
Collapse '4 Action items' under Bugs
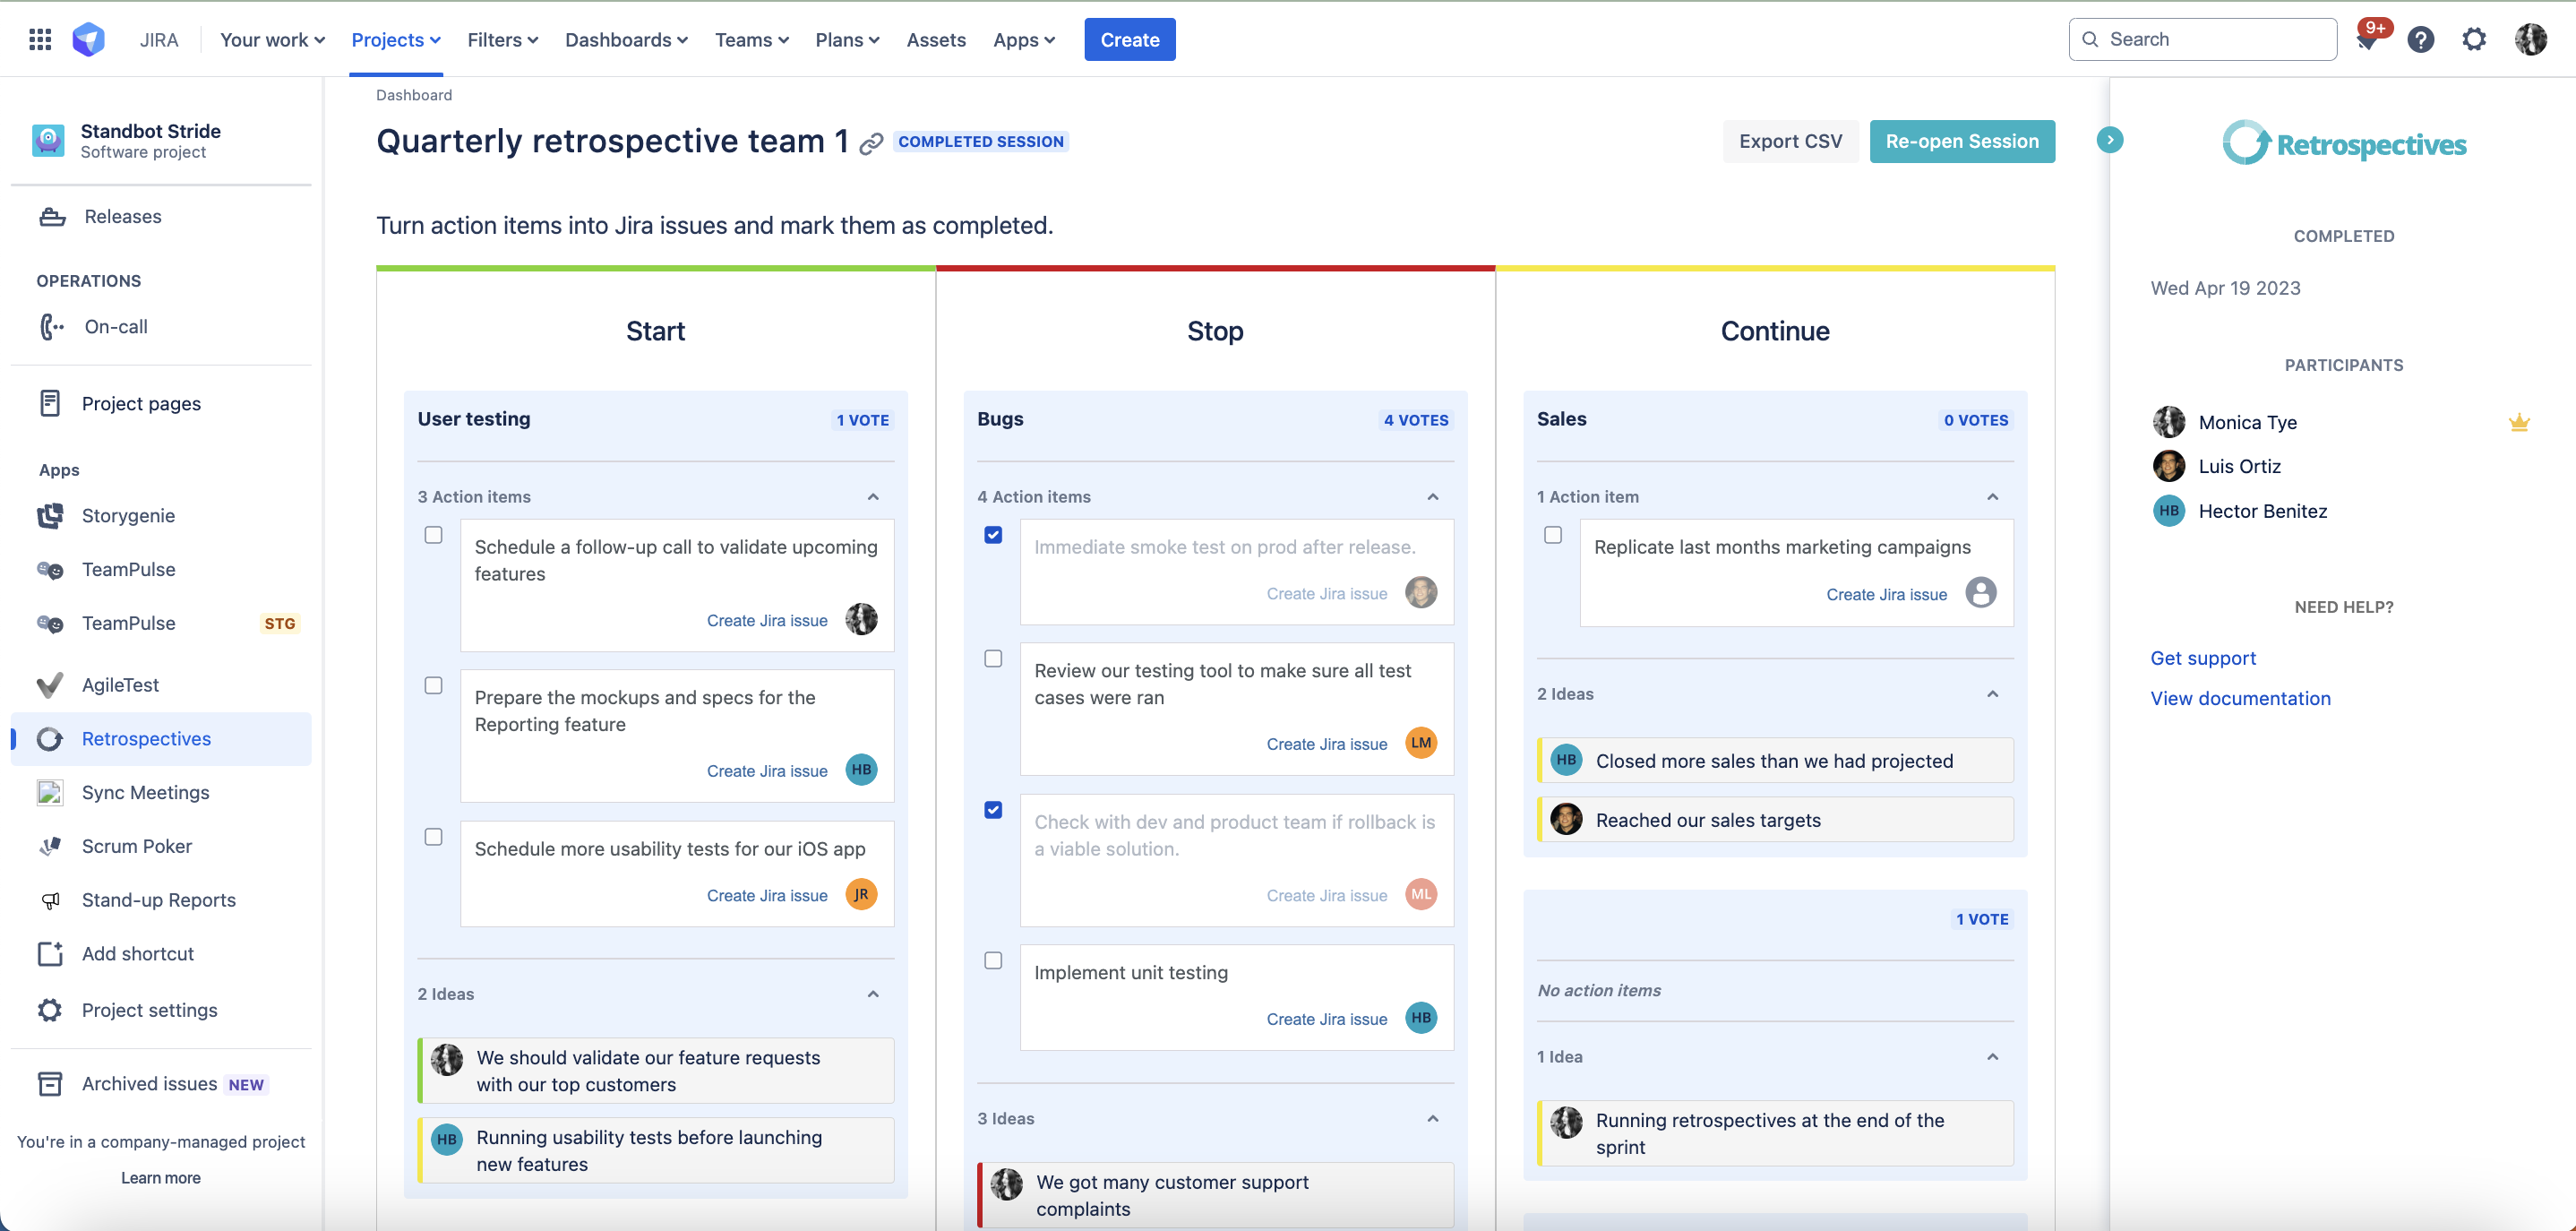(1433, 497)
